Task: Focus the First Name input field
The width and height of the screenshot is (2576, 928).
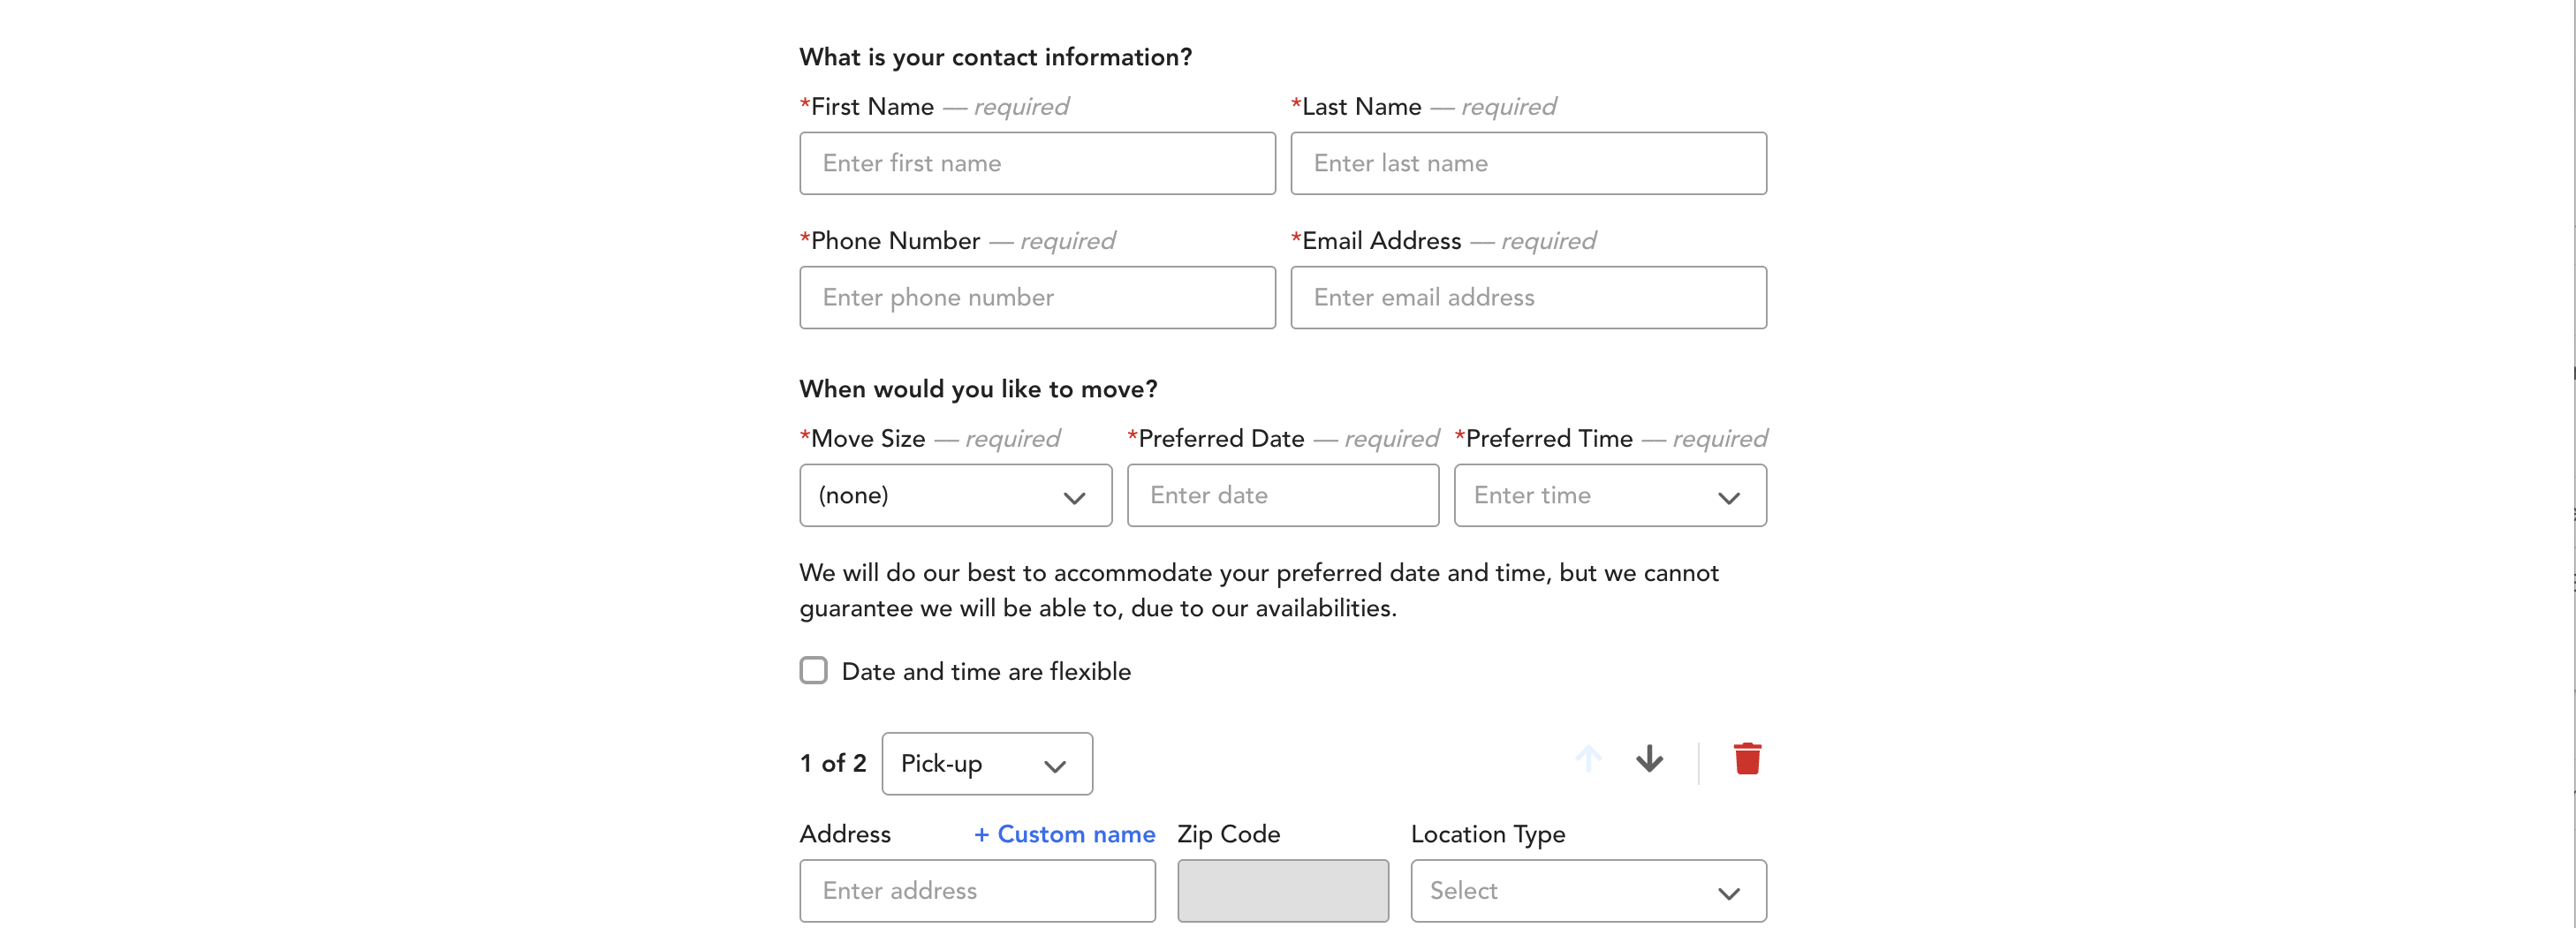Action: point(1036,163)
